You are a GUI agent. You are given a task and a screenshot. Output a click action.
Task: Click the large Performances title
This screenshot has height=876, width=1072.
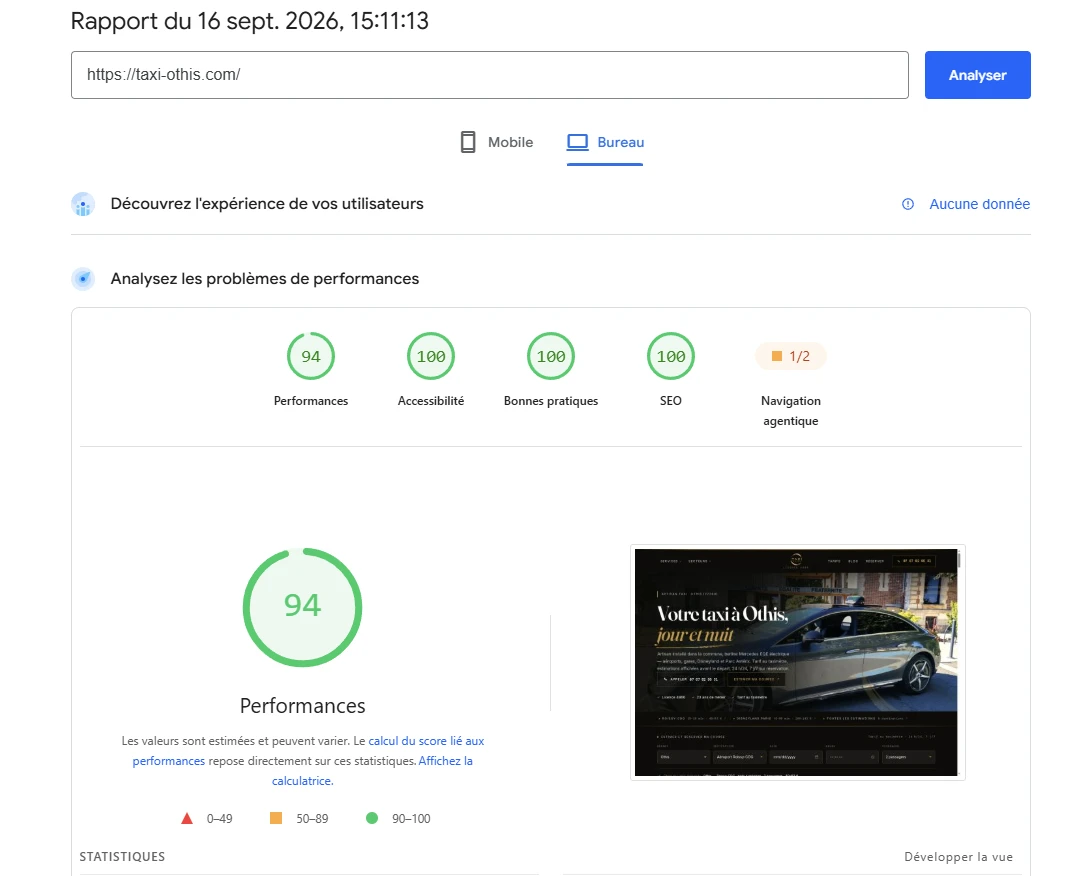tap(302, 706)
